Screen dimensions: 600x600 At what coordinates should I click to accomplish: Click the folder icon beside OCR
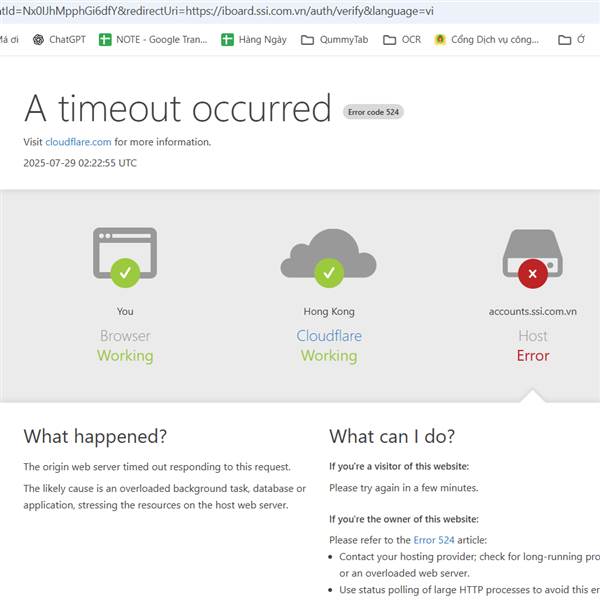click(x=390, y=40)
